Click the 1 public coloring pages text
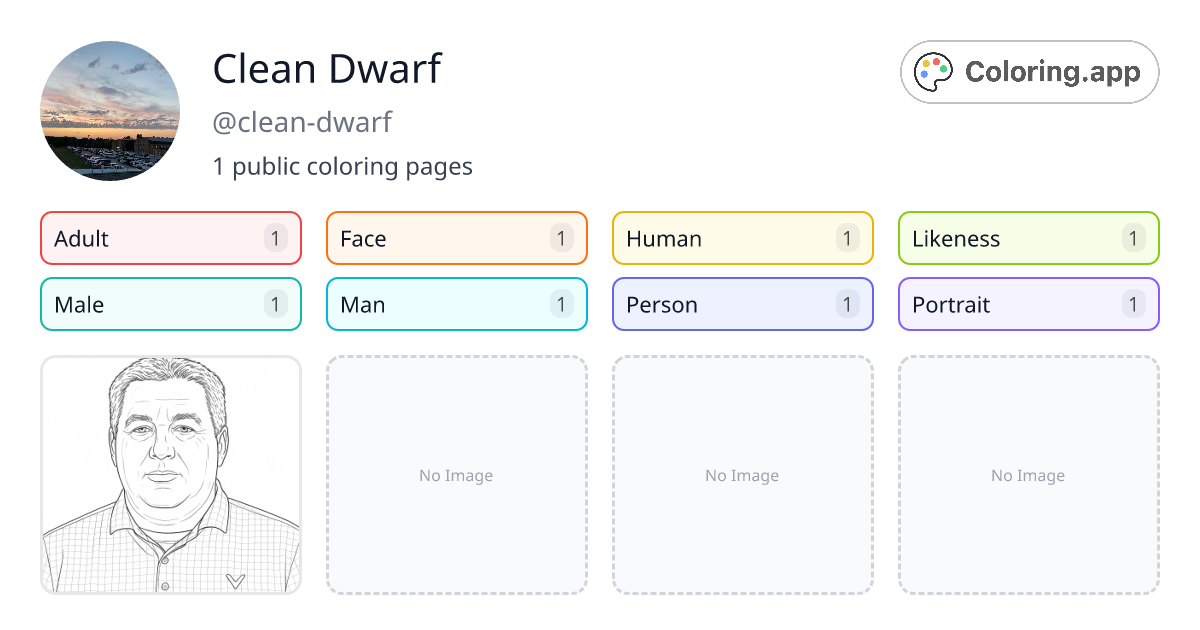The height and width of the screenshot is (630, 1200). coord(342,166)
